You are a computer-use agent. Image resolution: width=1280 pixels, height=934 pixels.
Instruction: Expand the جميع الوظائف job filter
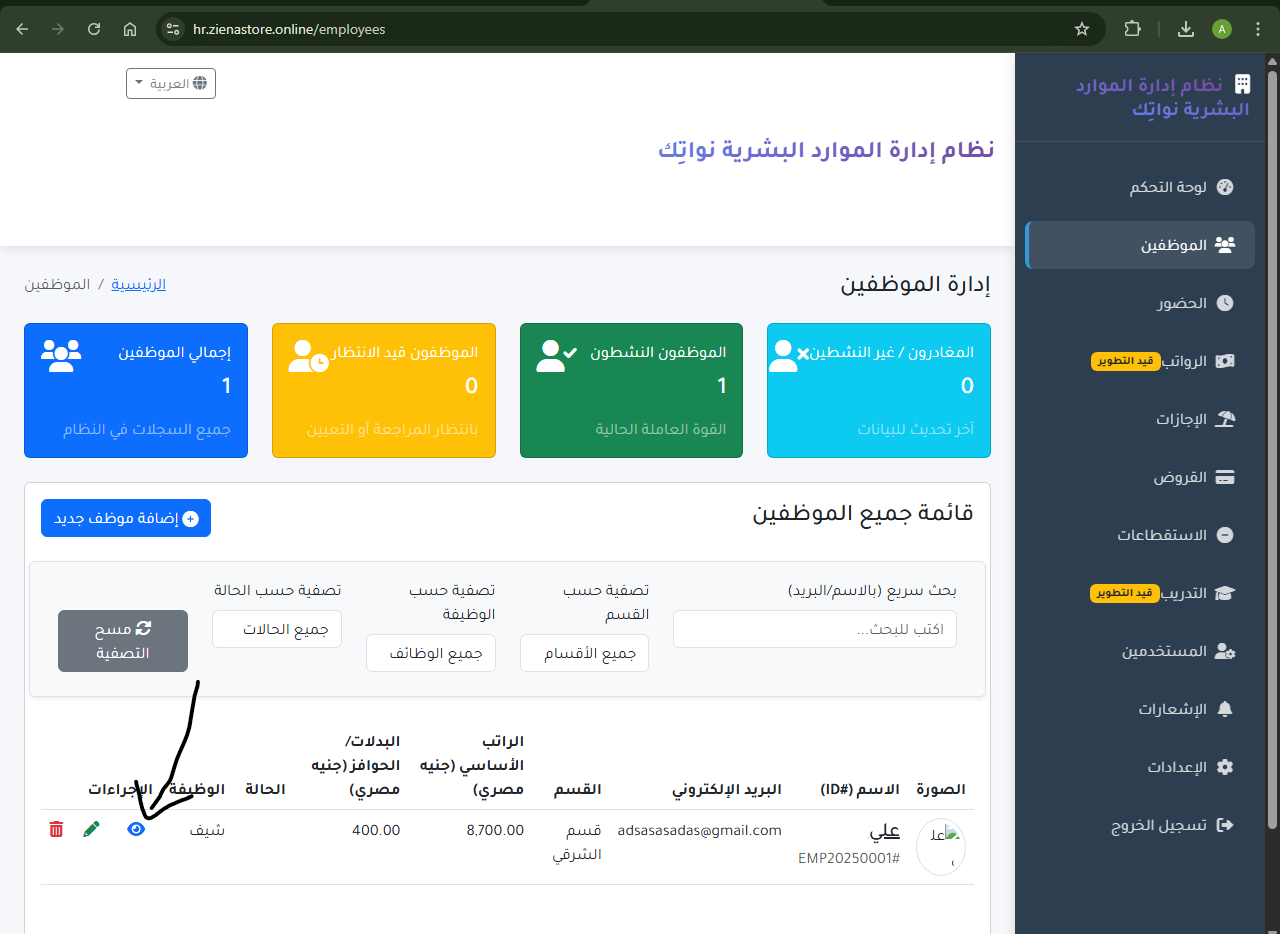click(431, 653)
